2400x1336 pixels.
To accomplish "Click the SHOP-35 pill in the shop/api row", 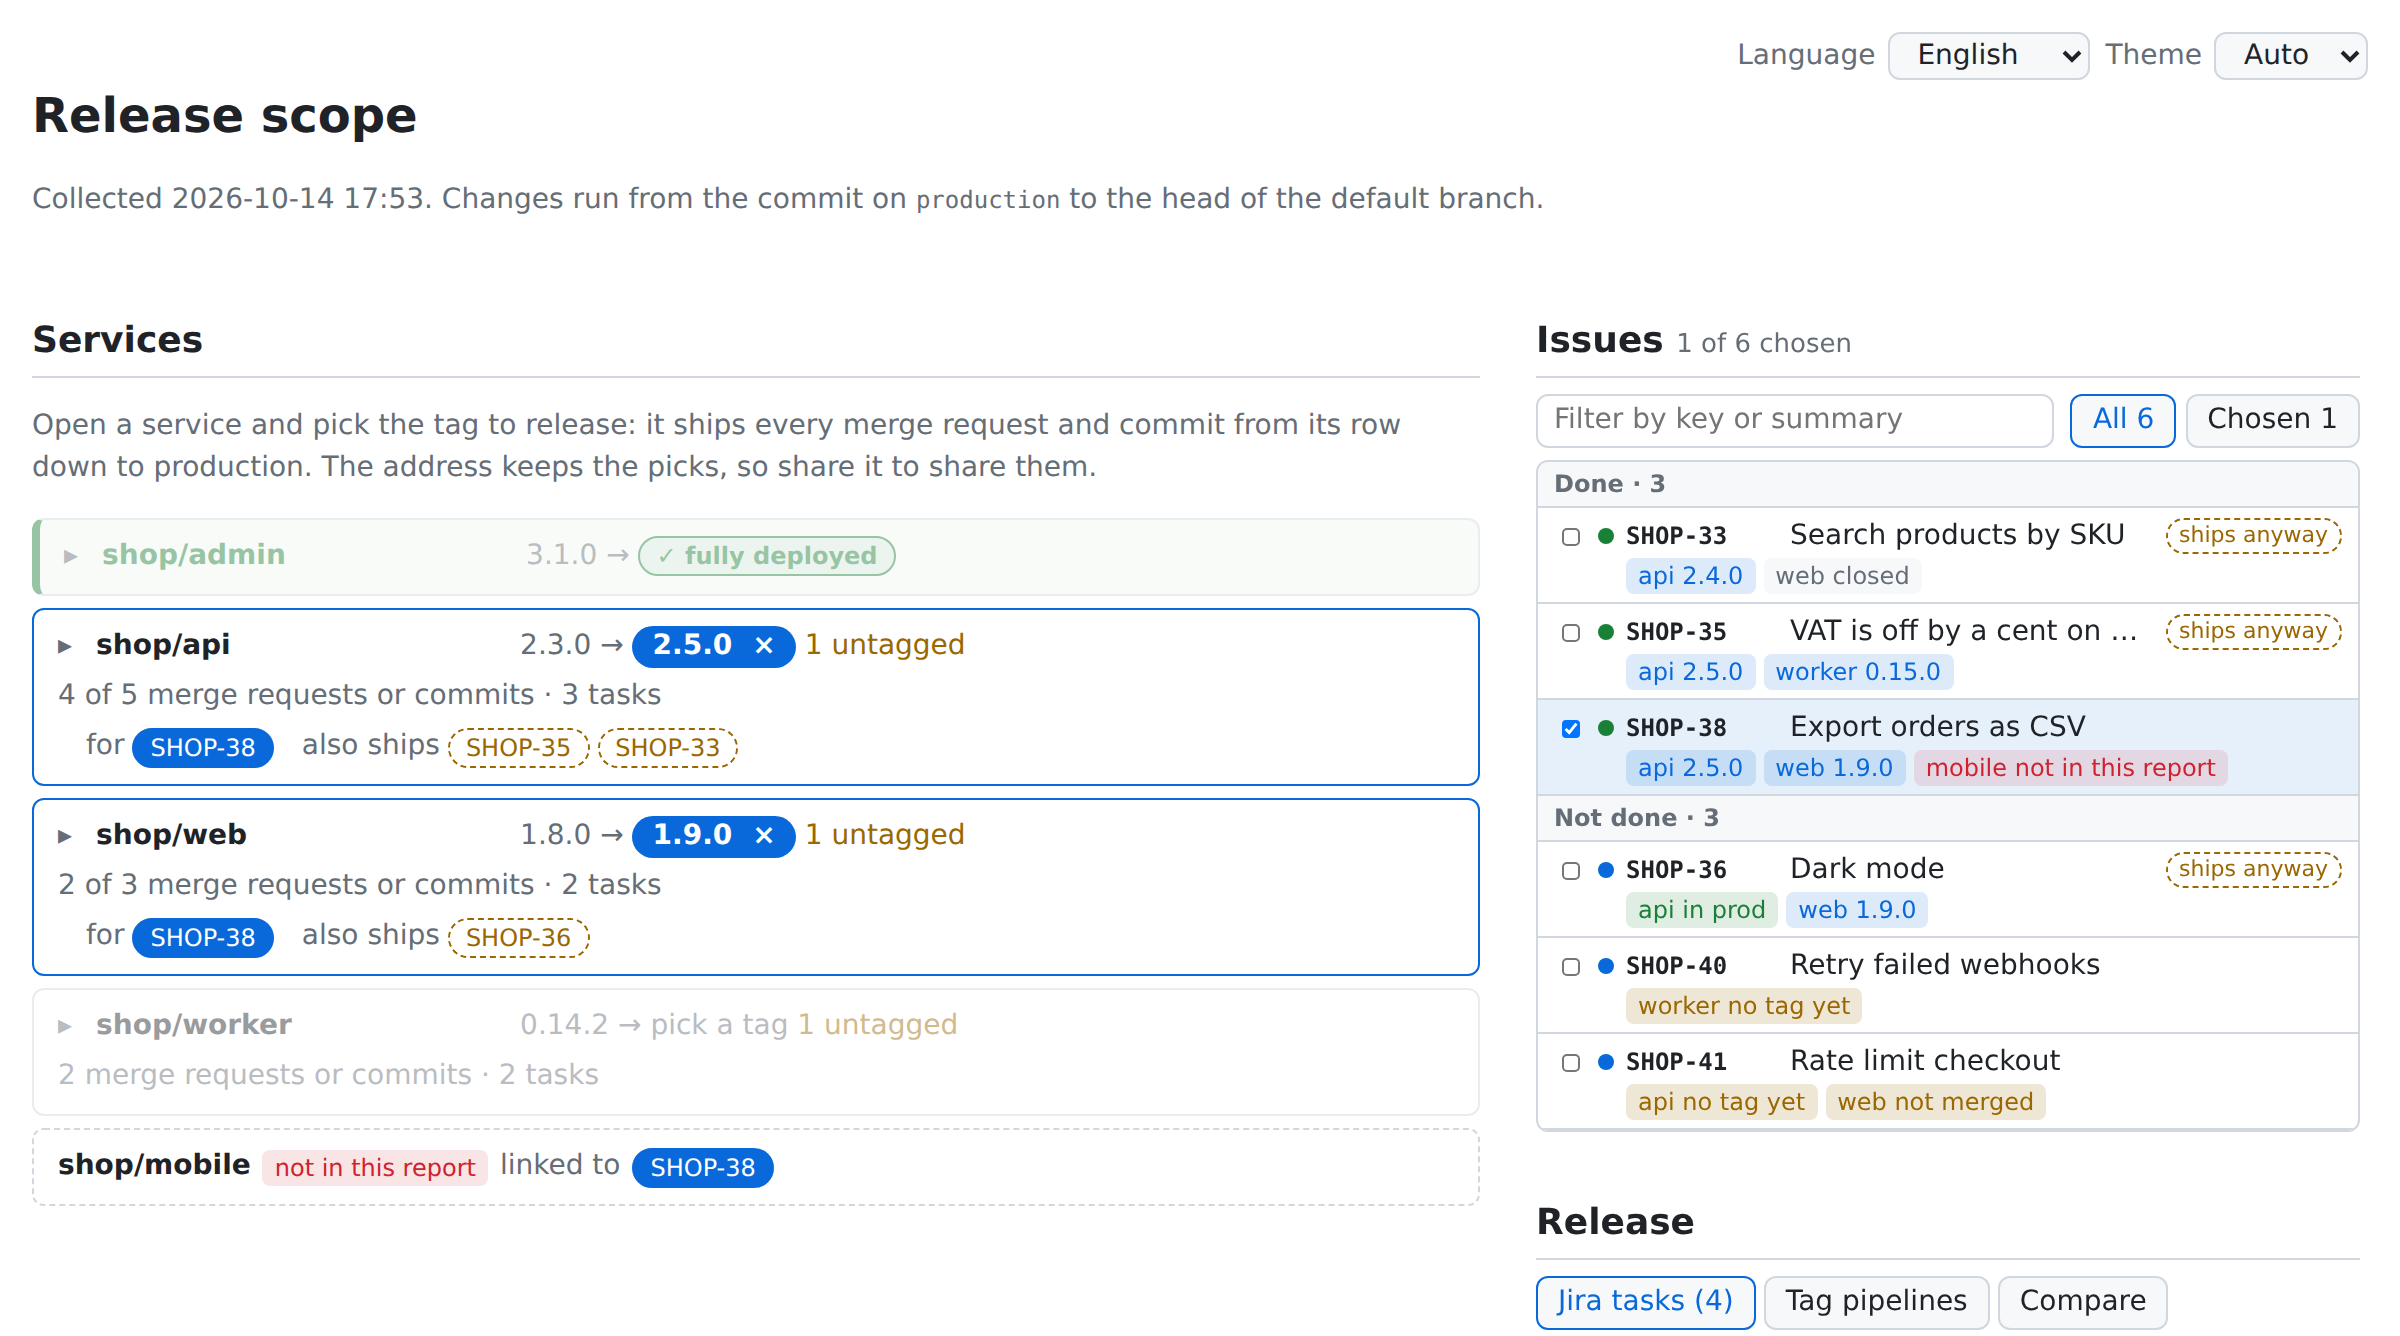I will [518, 748].
